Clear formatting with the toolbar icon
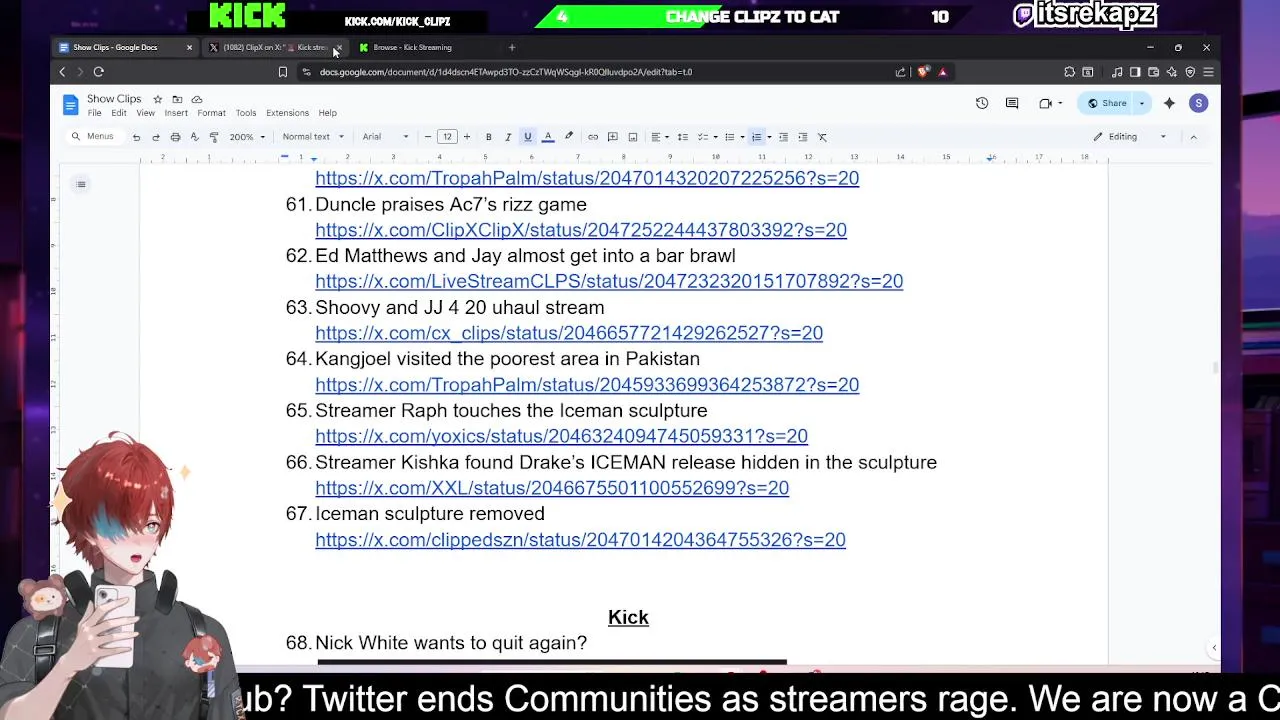This screenshot has width=1280, height=720. tap(822, 137)
